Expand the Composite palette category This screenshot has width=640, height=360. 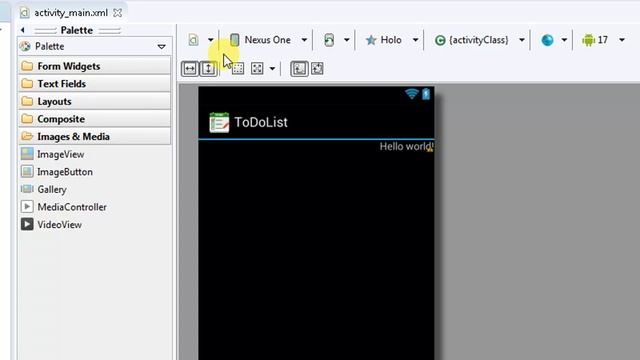(x=94, y=119)
